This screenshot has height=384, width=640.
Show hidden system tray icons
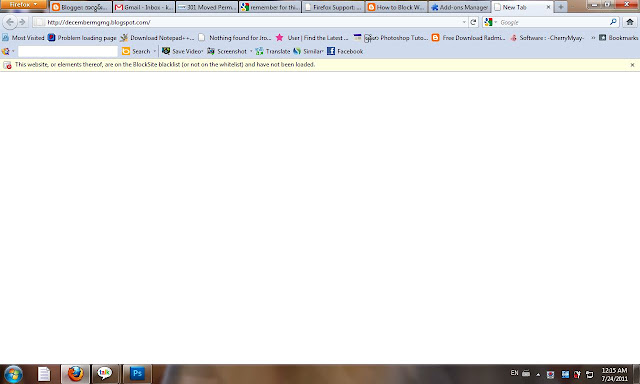538,374
